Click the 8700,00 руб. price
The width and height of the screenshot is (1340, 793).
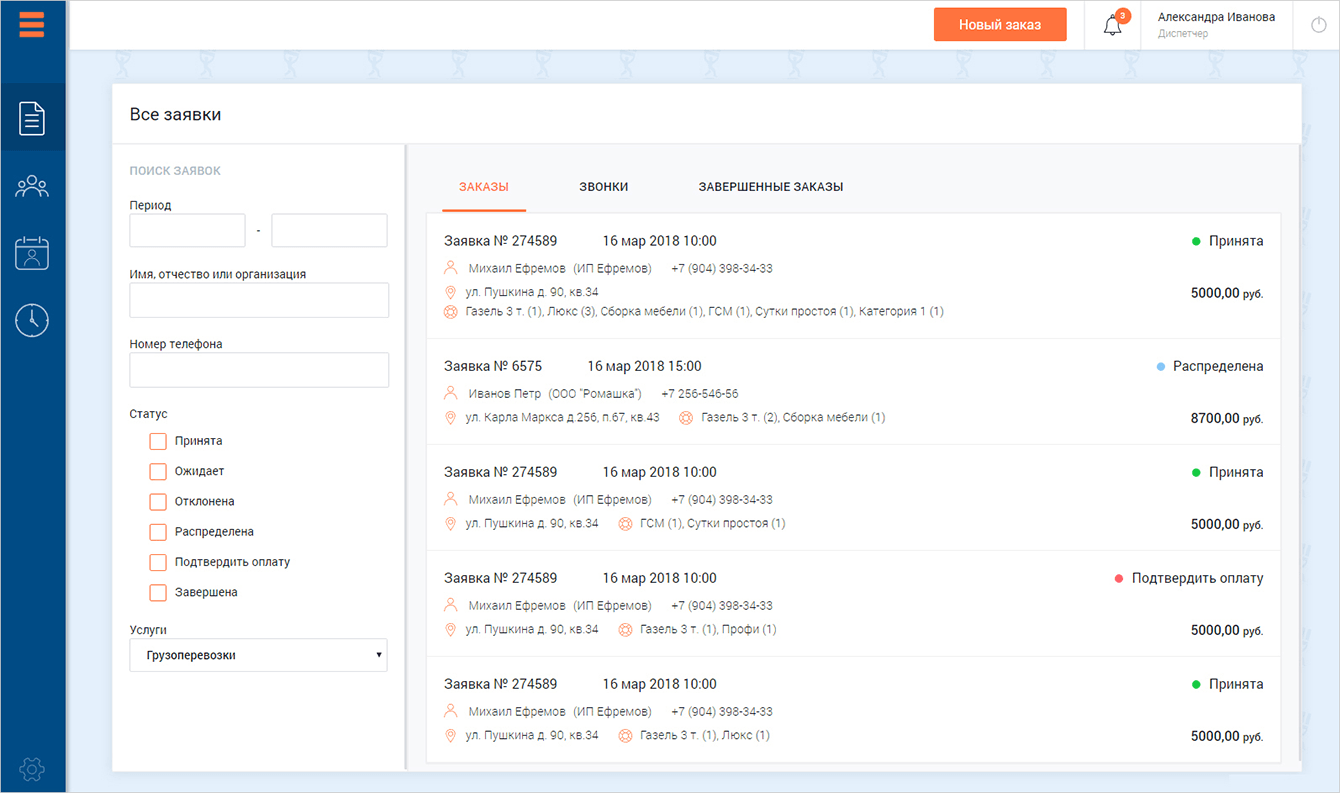click(1227, 418)
